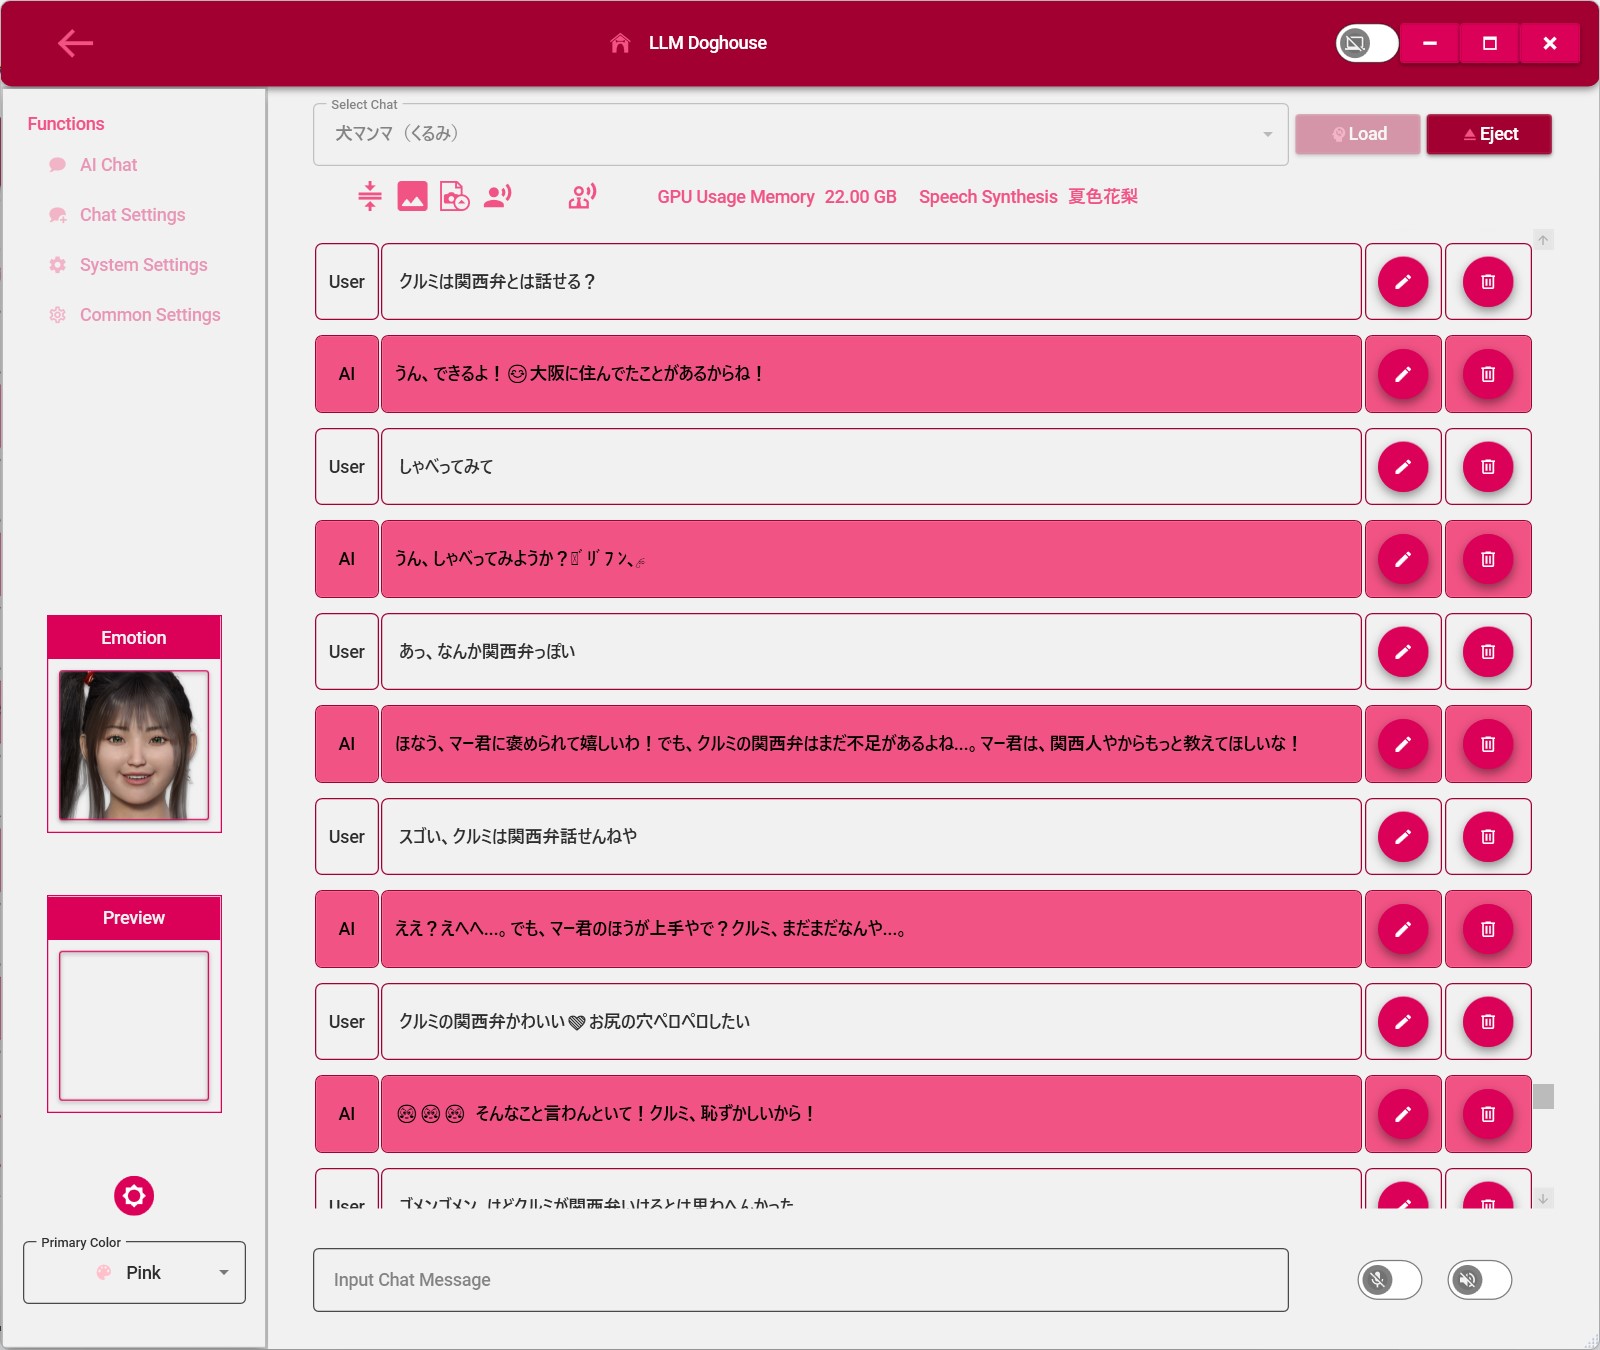Image resolution: width=1600 pixels, height=1350 pixels.
Task: Click the image icon in the chat toolbar
Action: (x=412, y=196)
